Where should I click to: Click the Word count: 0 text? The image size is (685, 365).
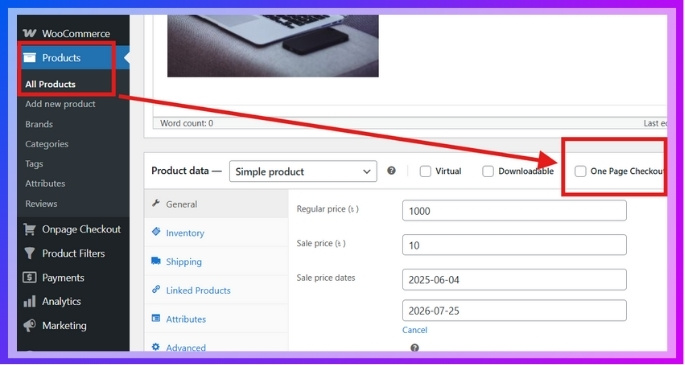[x=187, y=124]
